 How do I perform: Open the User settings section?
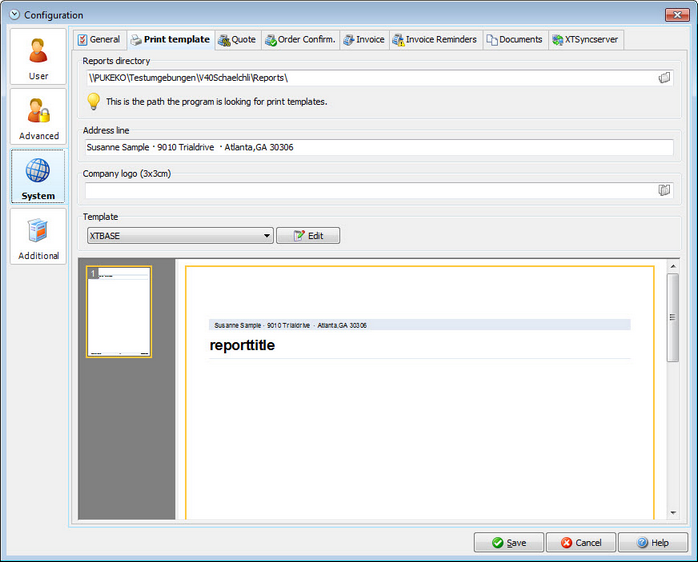[38, 57]
